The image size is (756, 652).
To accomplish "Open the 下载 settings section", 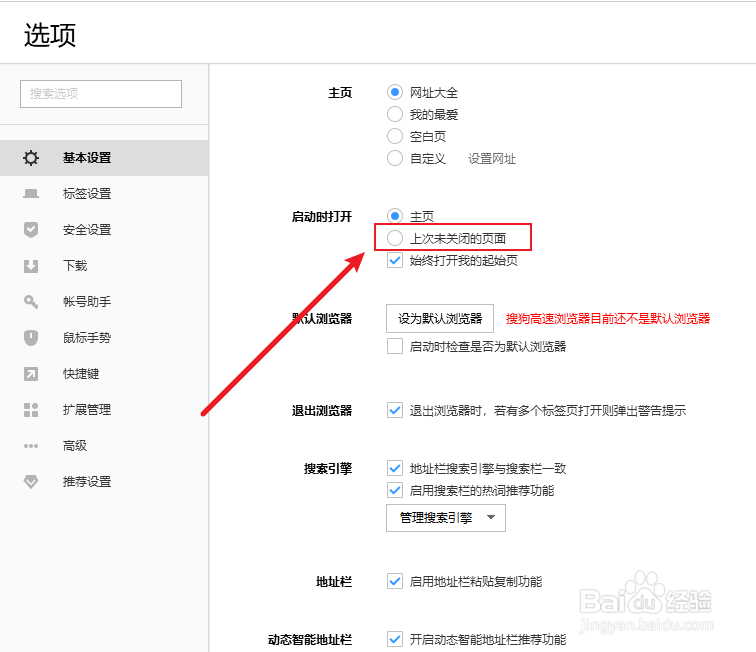I will pyautogui.click(x=104, y=266).
